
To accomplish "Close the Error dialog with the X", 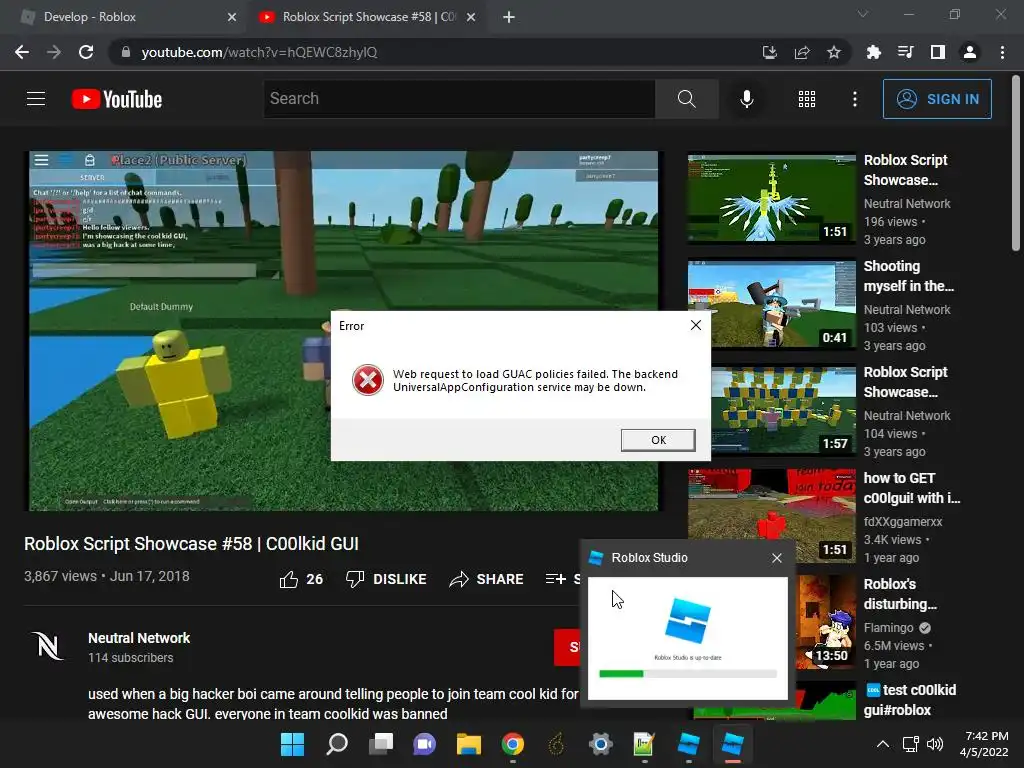I will [696, 325].
